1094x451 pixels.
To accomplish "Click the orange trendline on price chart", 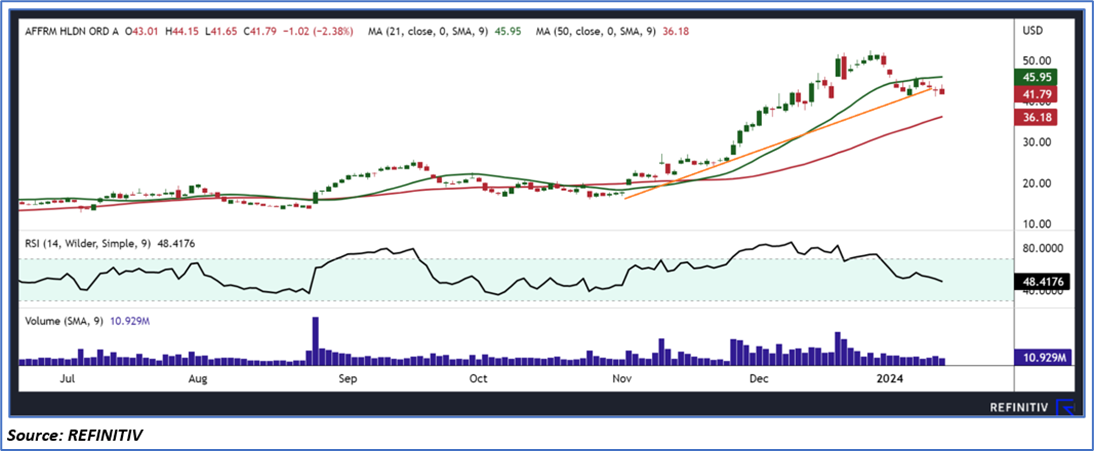I will (779, 143).
